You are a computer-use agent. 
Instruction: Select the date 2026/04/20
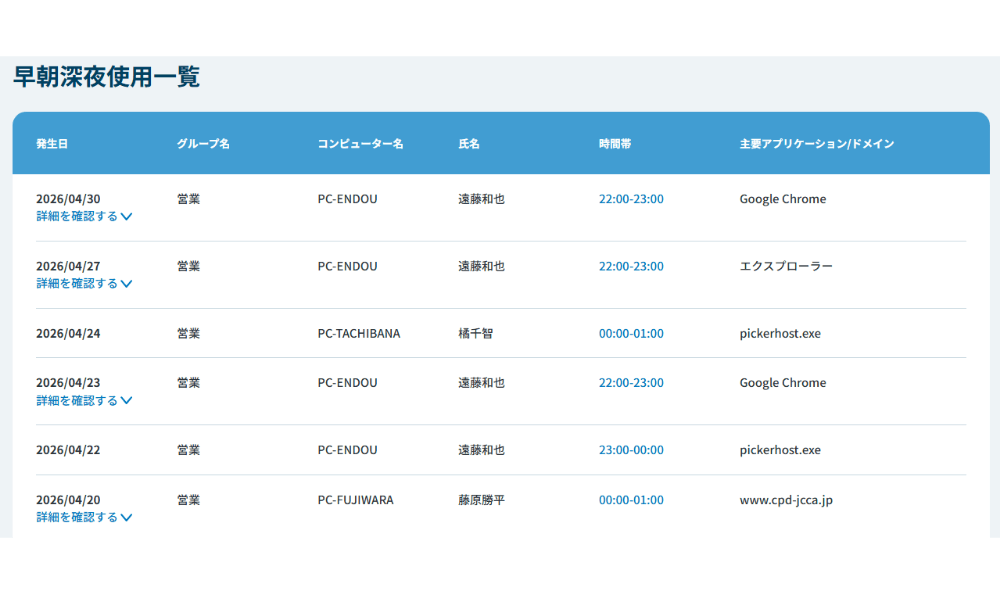pos(68,500)
